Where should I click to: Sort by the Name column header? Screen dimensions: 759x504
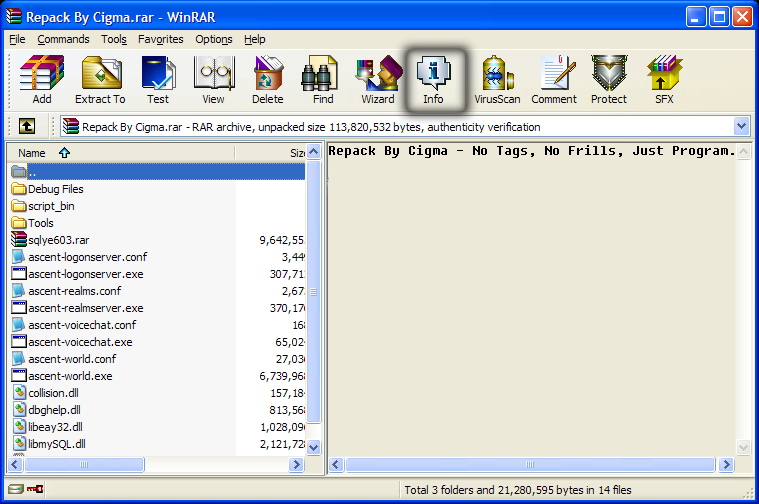coord(121,153)
